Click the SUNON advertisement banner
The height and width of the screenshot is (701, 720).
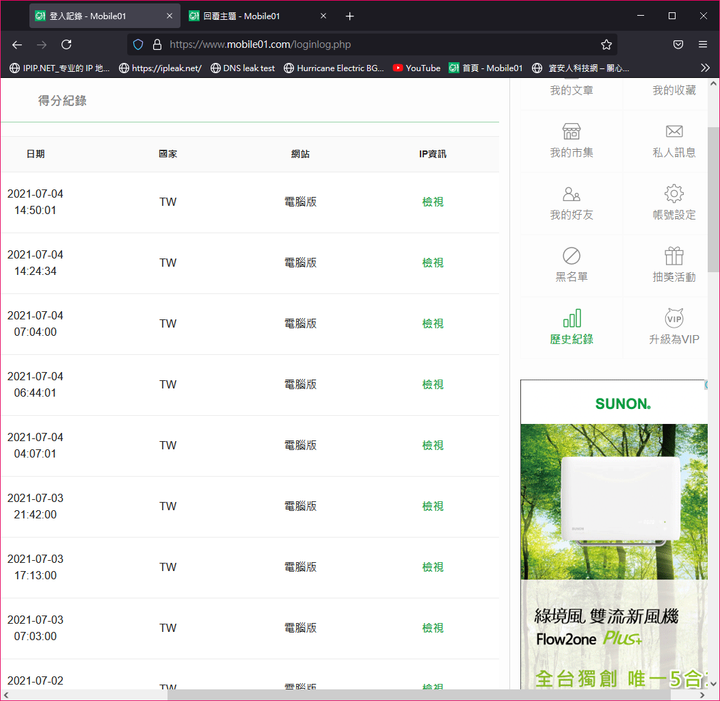point(614,535)
